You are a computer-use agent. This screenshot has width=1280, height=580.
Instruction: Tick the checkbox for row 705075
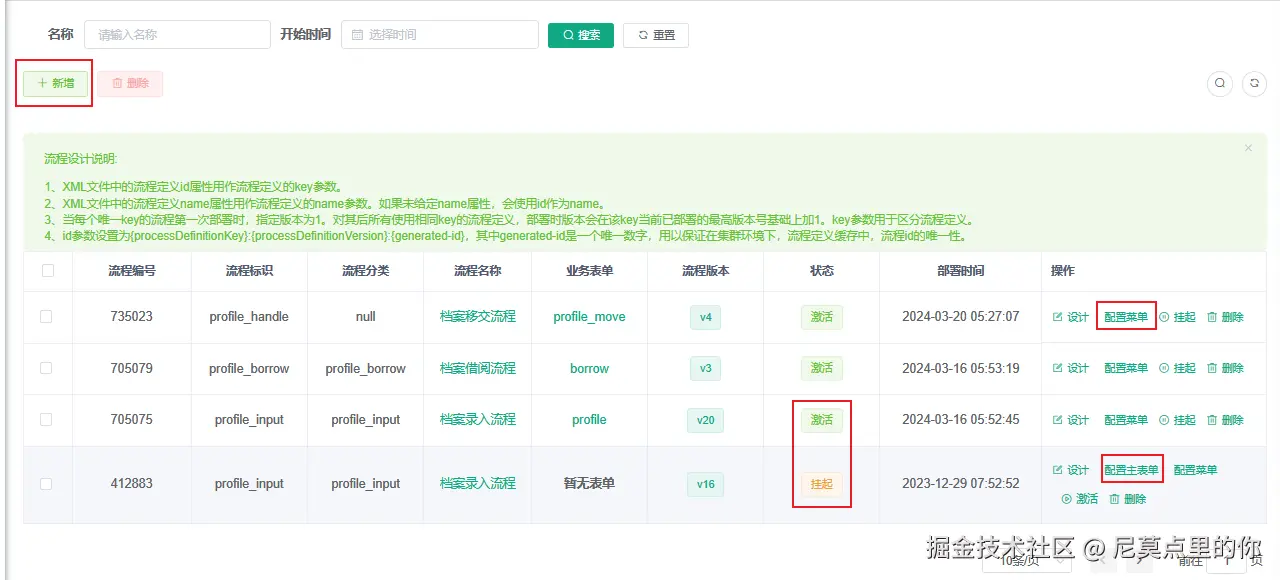pyautogui.click(x=46, y=420)
